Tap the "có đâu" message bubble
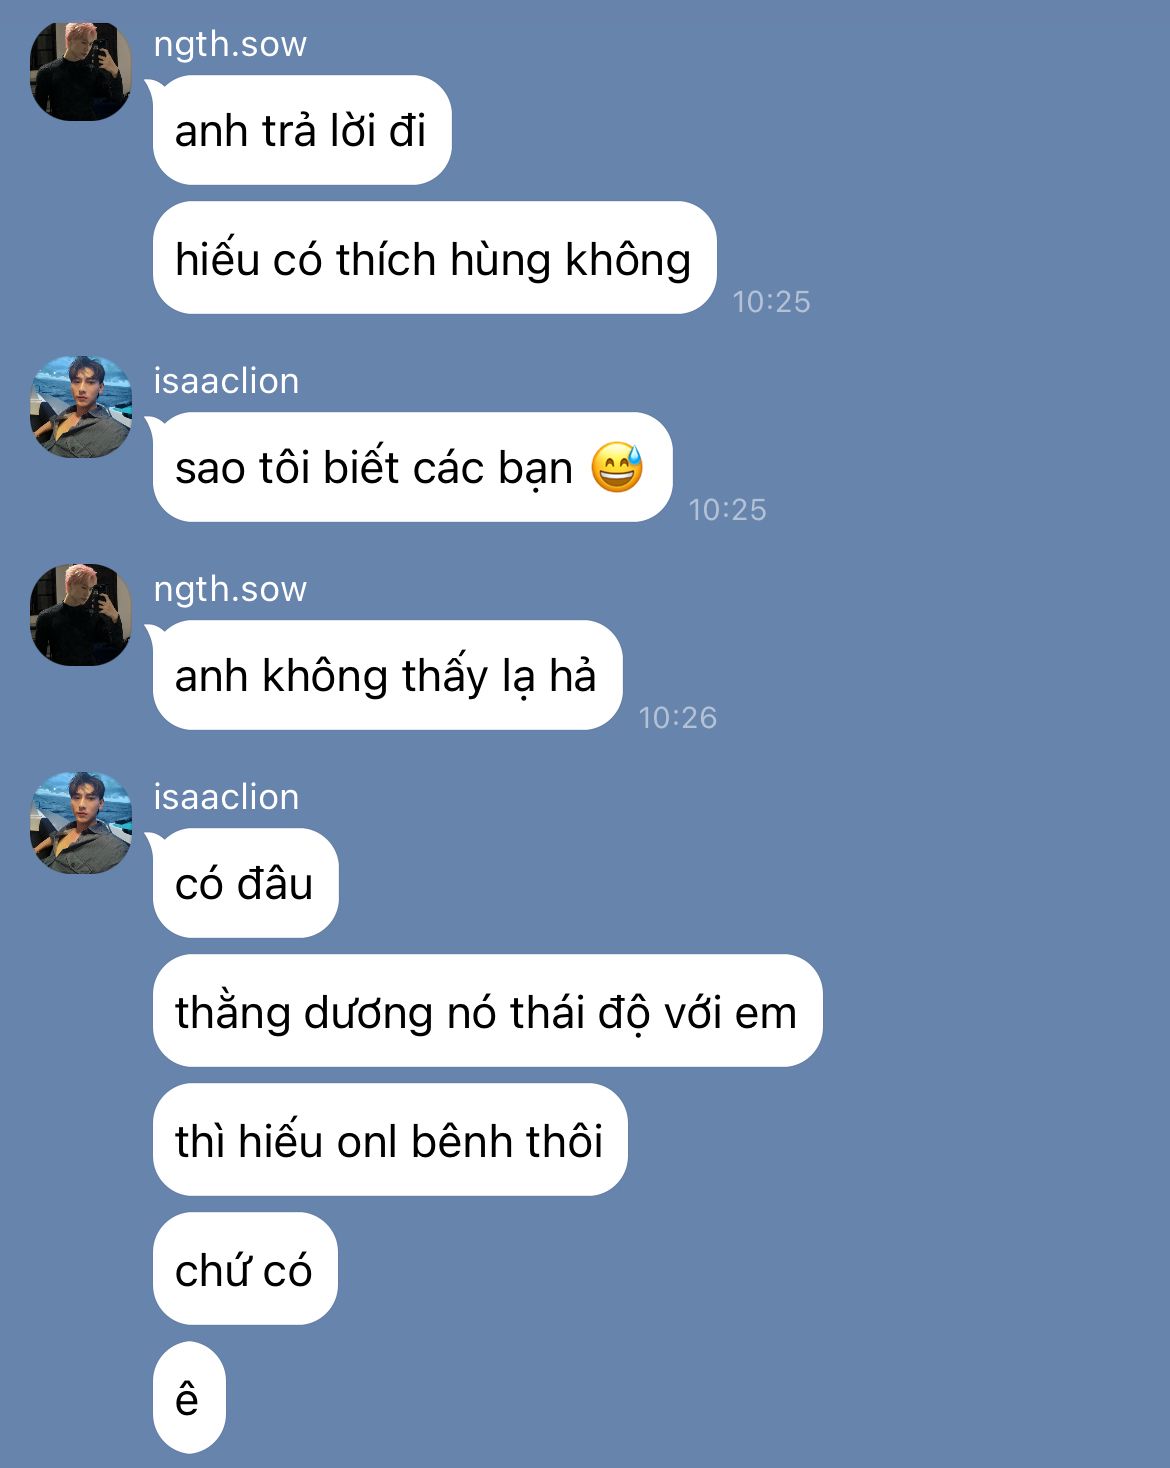This screenshot has width=1170, height=1468. [x=246, y=883]
